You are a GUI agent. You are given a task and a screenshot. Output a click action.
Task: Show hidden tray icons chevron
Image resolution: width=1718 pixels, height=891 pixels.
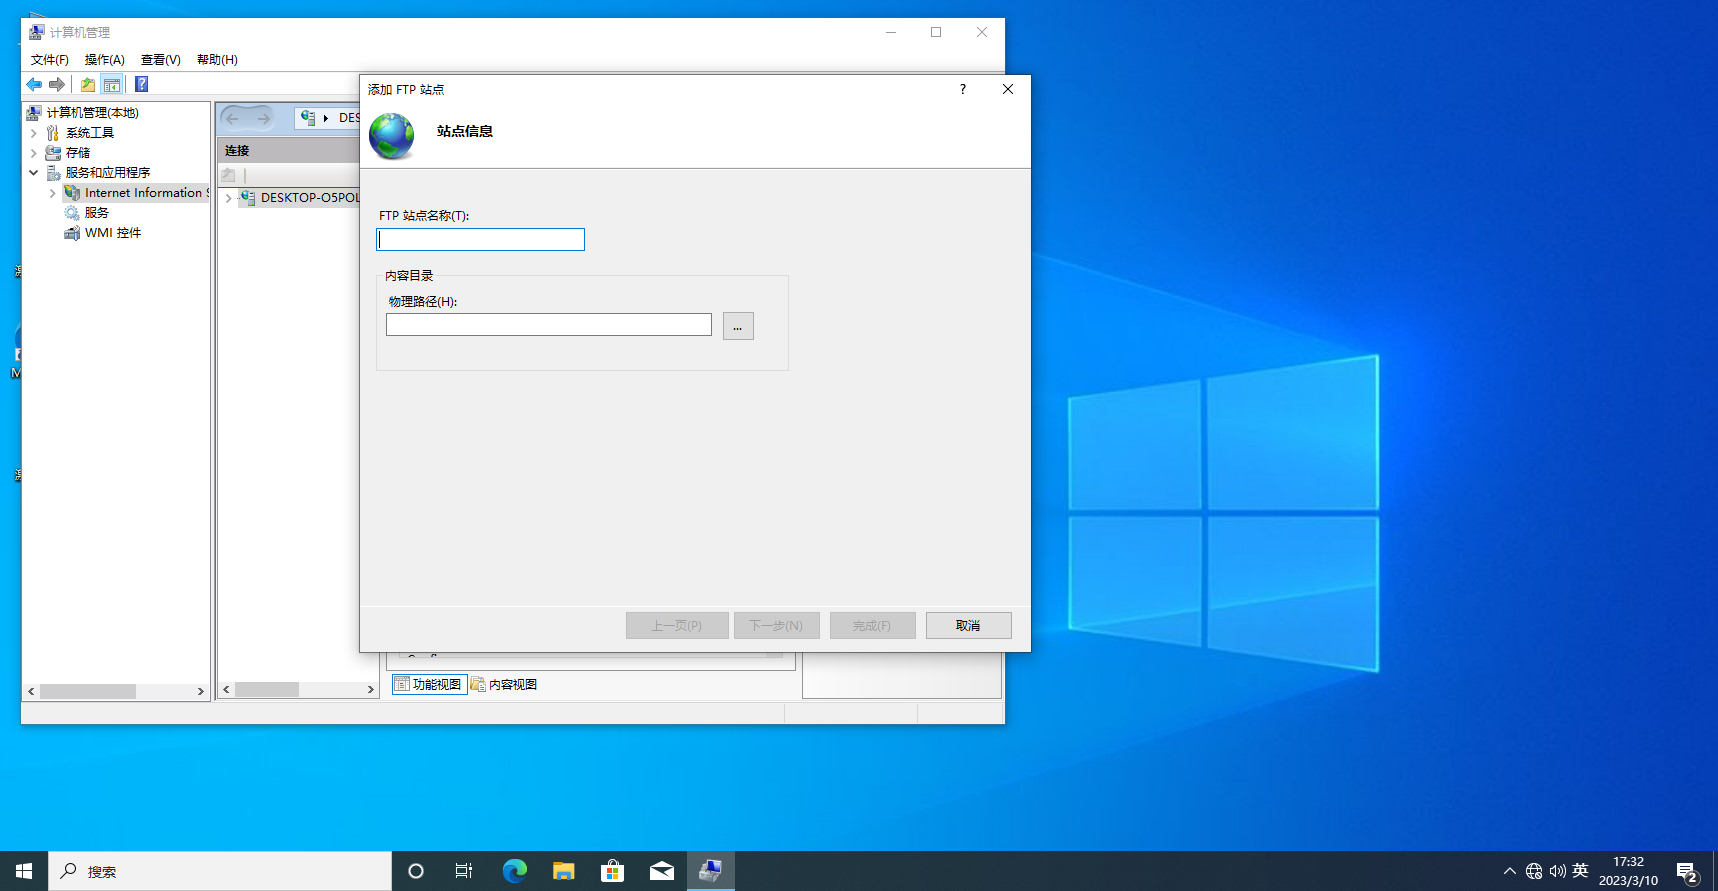[1510, 871]
